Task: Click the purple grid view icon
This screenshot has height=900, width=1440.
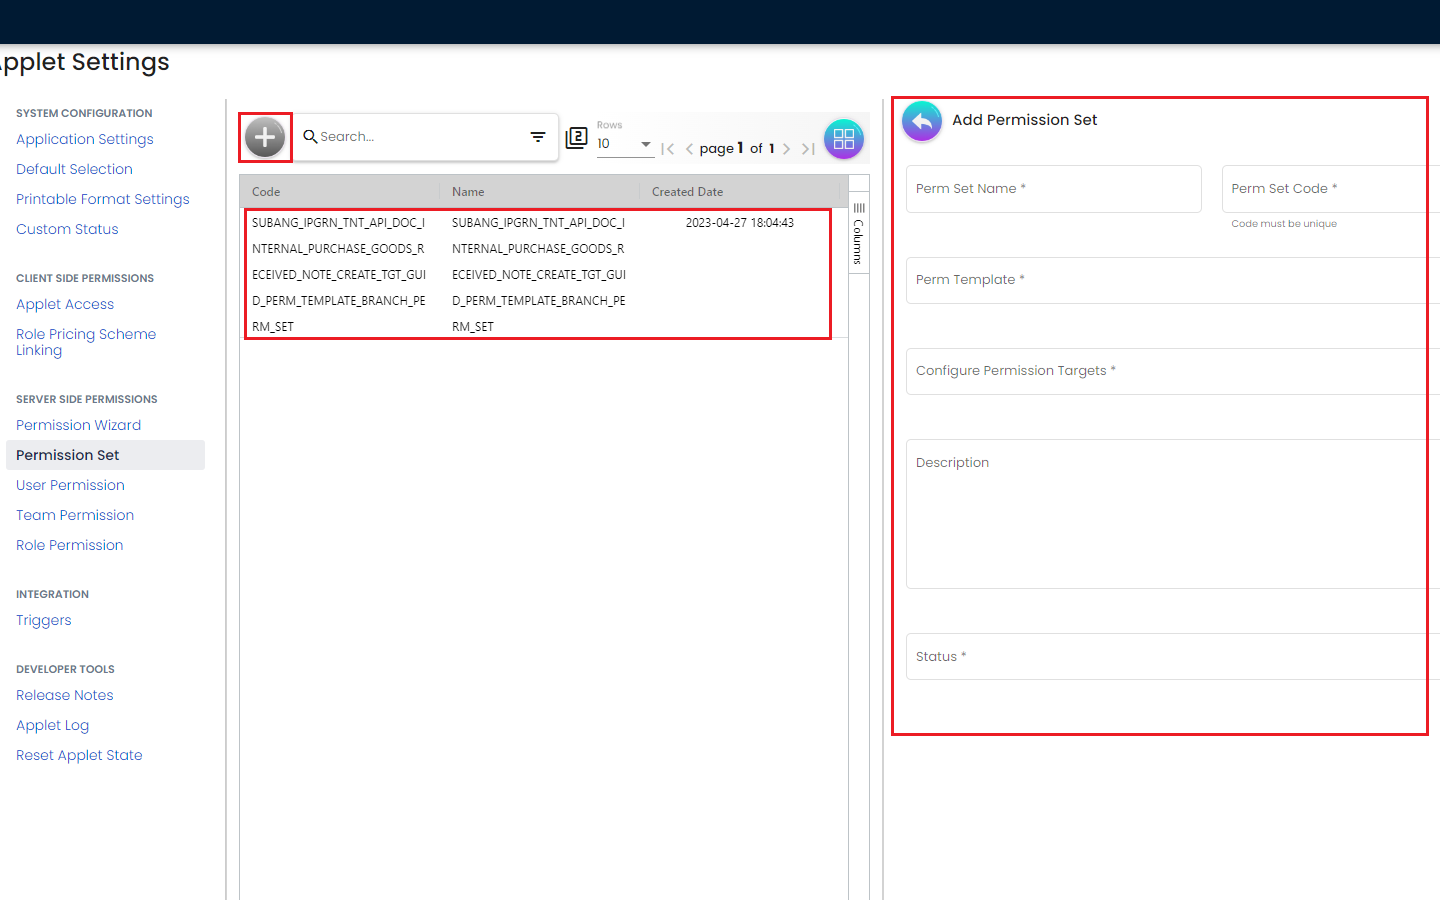Action: coord(843,139)
